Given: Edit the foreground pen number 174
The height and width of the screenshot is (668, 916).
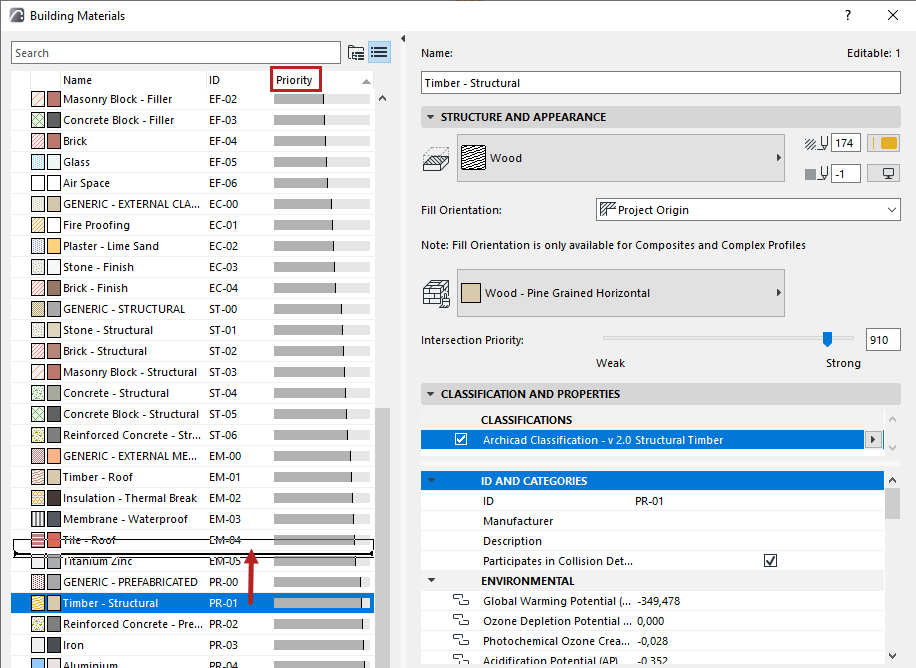Looking at the screenshot, I should [x=845, y=143].
